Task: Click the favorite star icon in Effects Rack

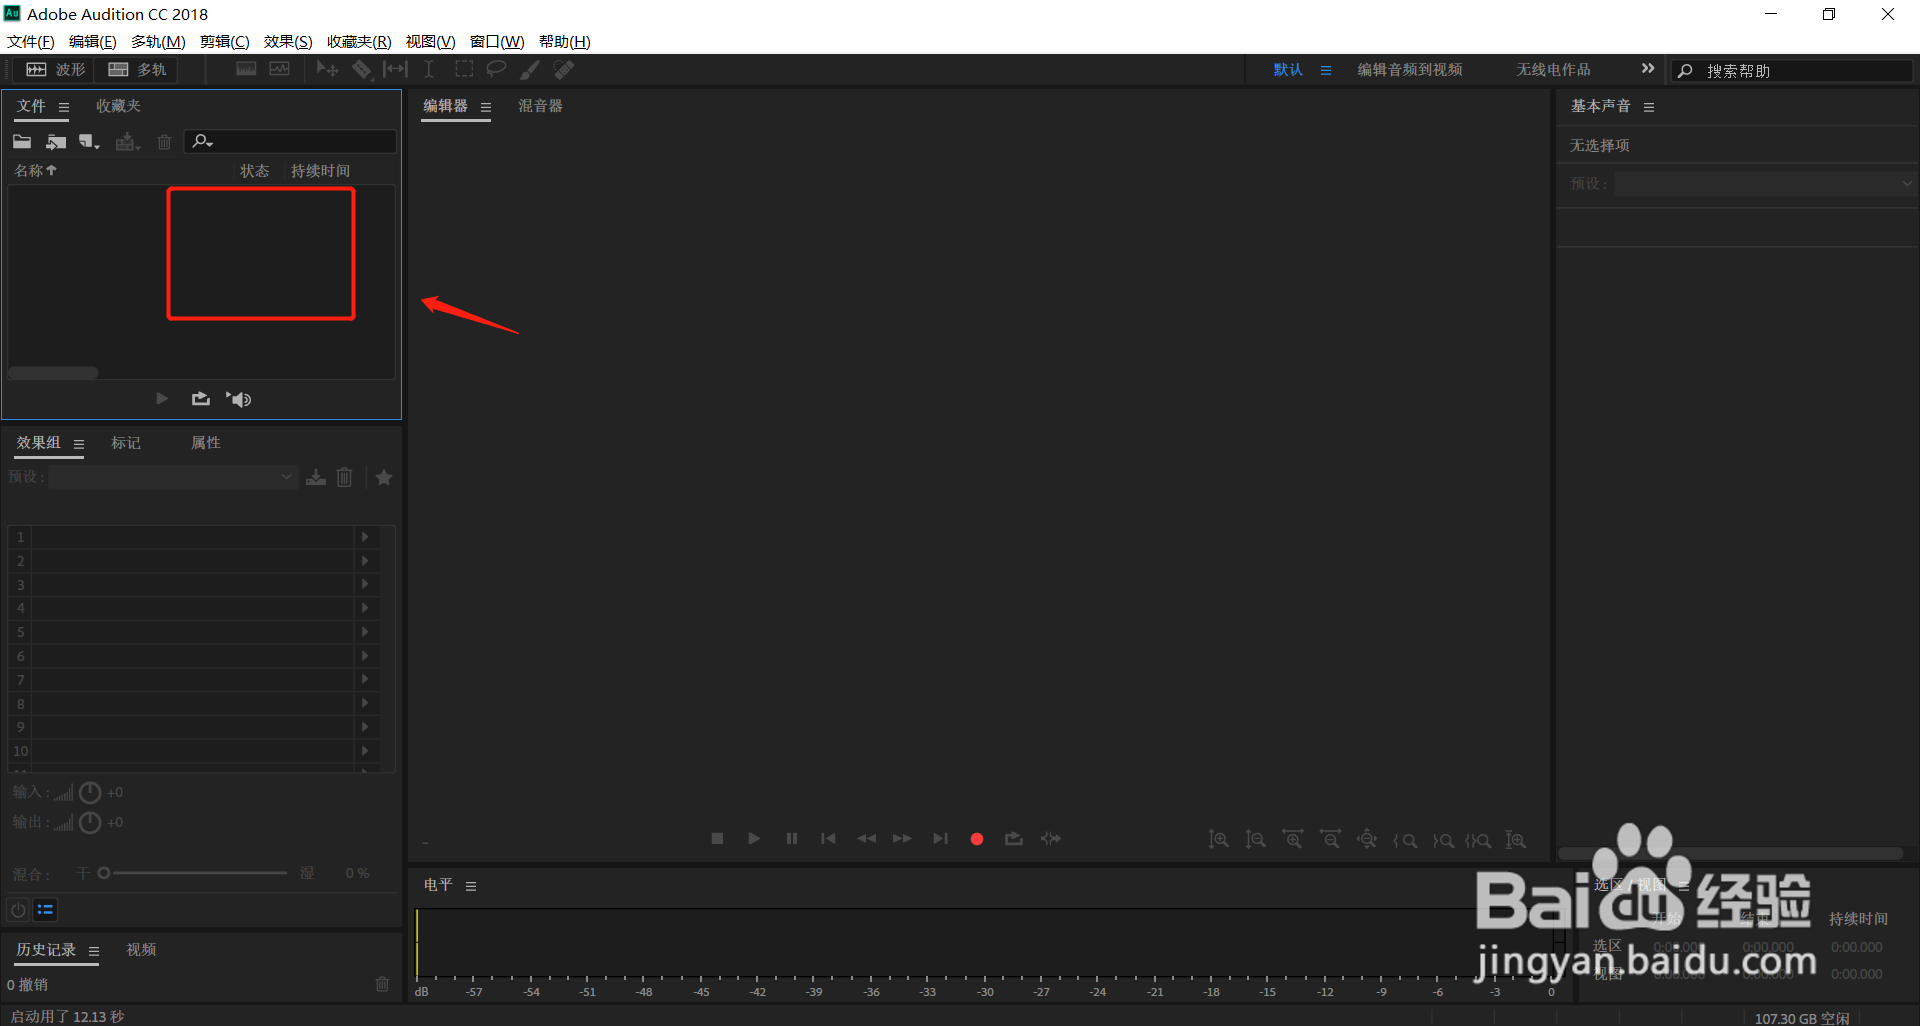Action: click(x=384, y=478)
